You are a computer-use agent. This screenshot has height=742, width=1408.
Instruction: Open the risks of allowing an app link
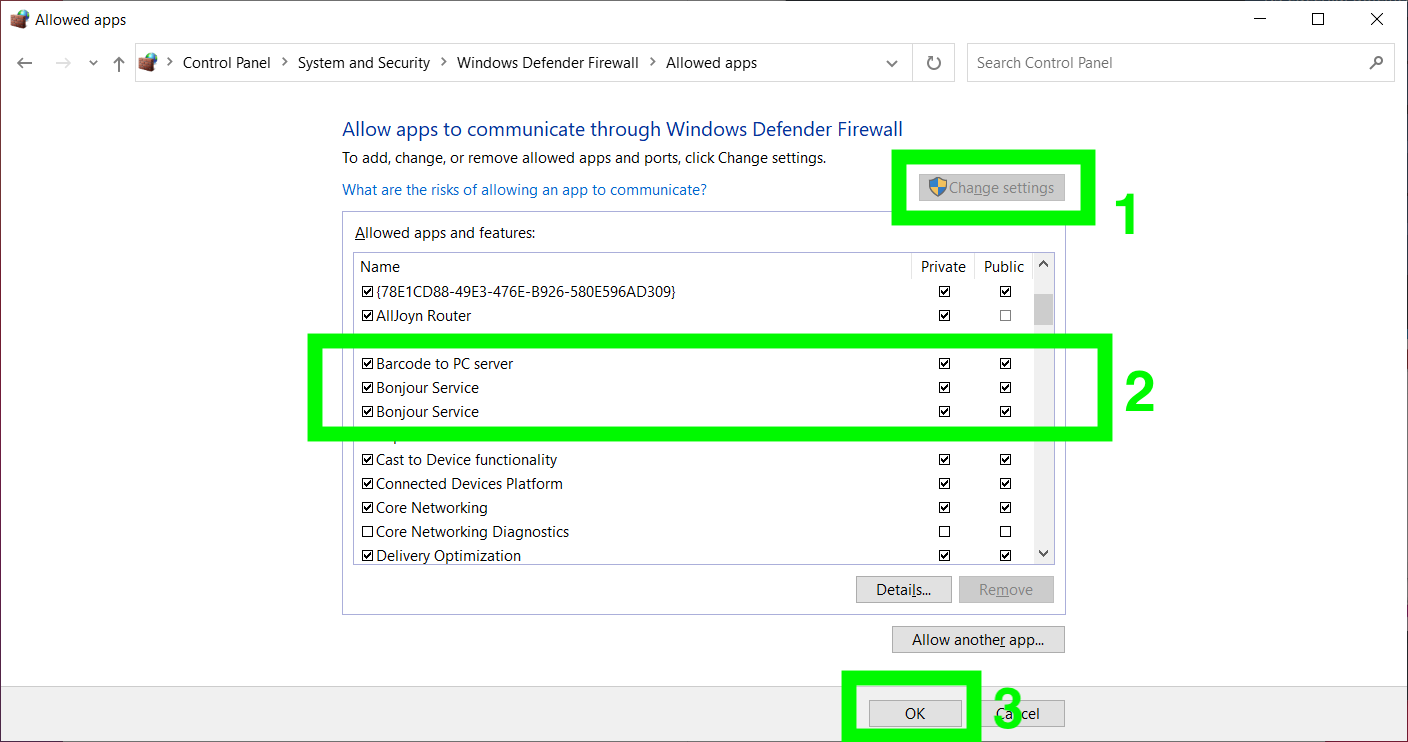click(524, 189)
